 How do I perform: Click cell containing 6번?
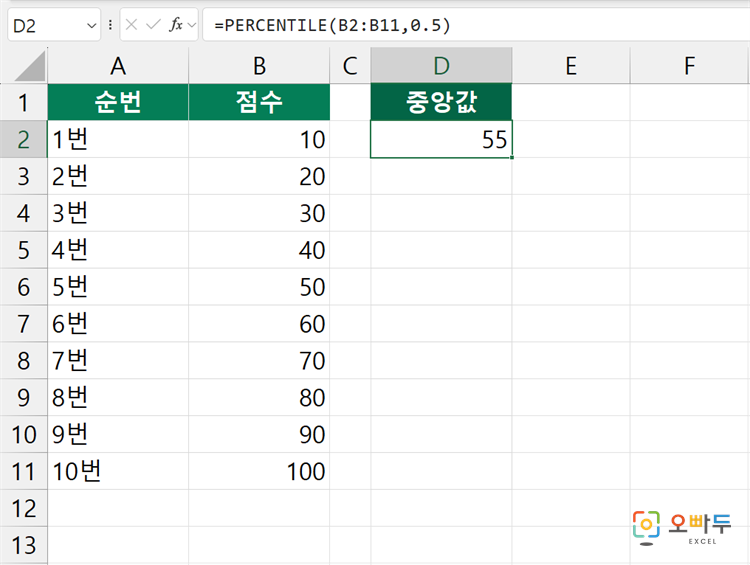click(118, 323)
